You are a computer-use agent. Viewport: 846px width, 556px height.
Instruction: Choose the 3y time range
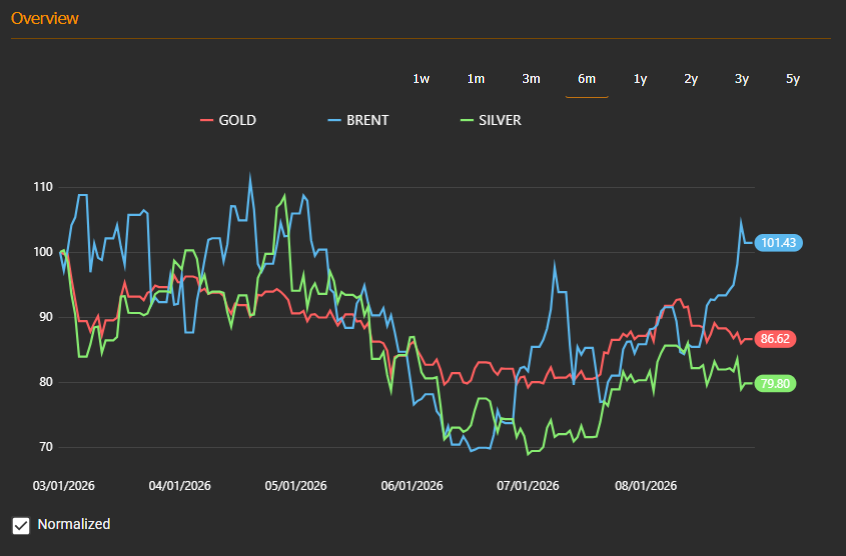pos(742,79)
